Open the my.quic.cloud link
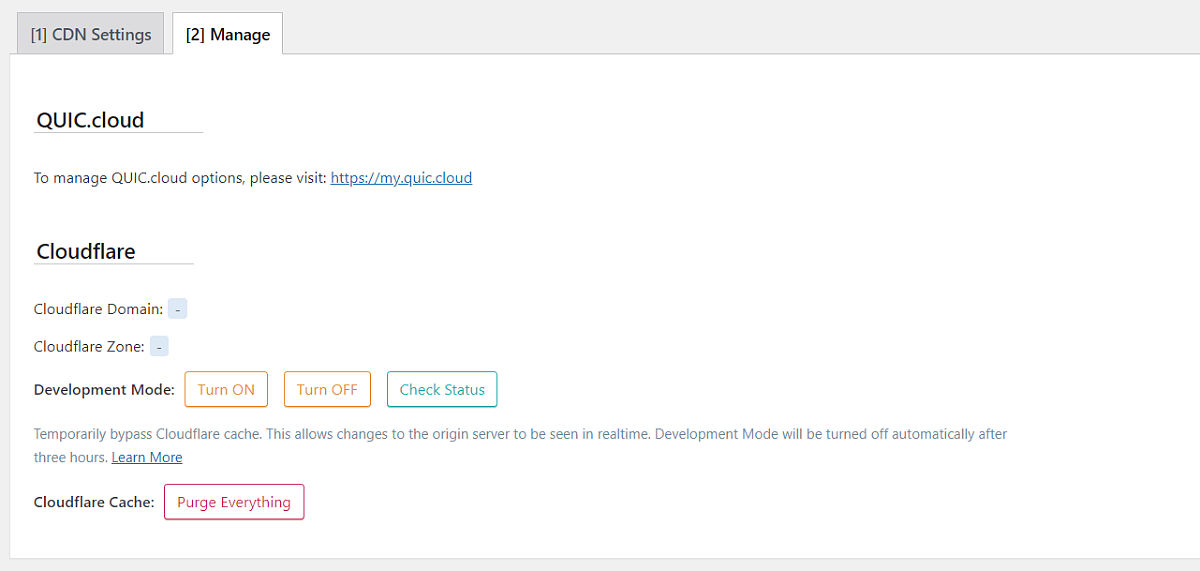 pyautogui.click(x=401, y=178)
